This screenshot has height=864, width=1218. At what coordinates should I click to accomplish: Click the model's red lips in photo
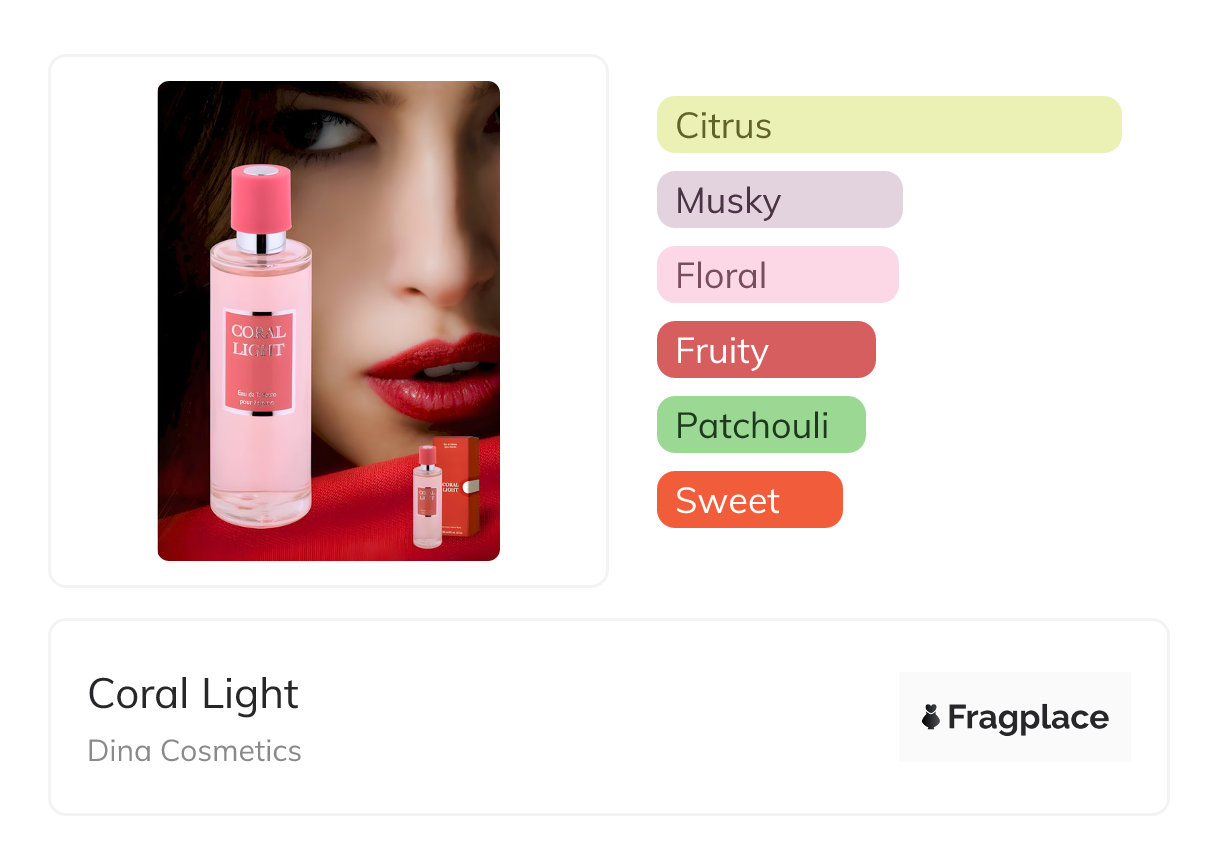(x=432, y=376)
